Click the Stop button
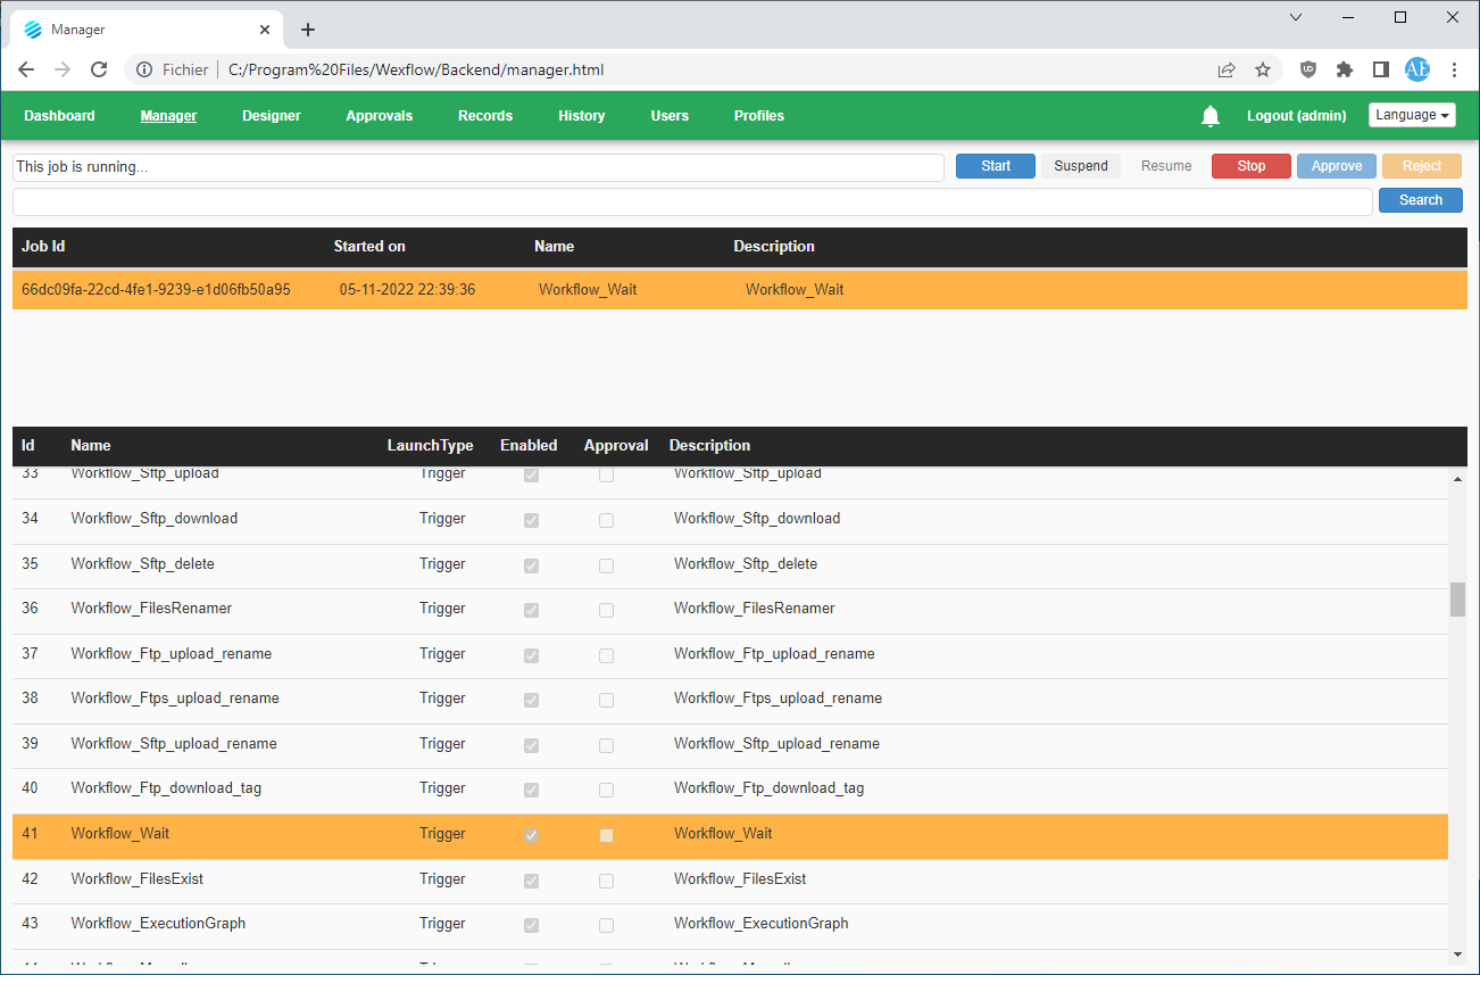Viewport: 1480px width, 987px height. [1250, 165]
